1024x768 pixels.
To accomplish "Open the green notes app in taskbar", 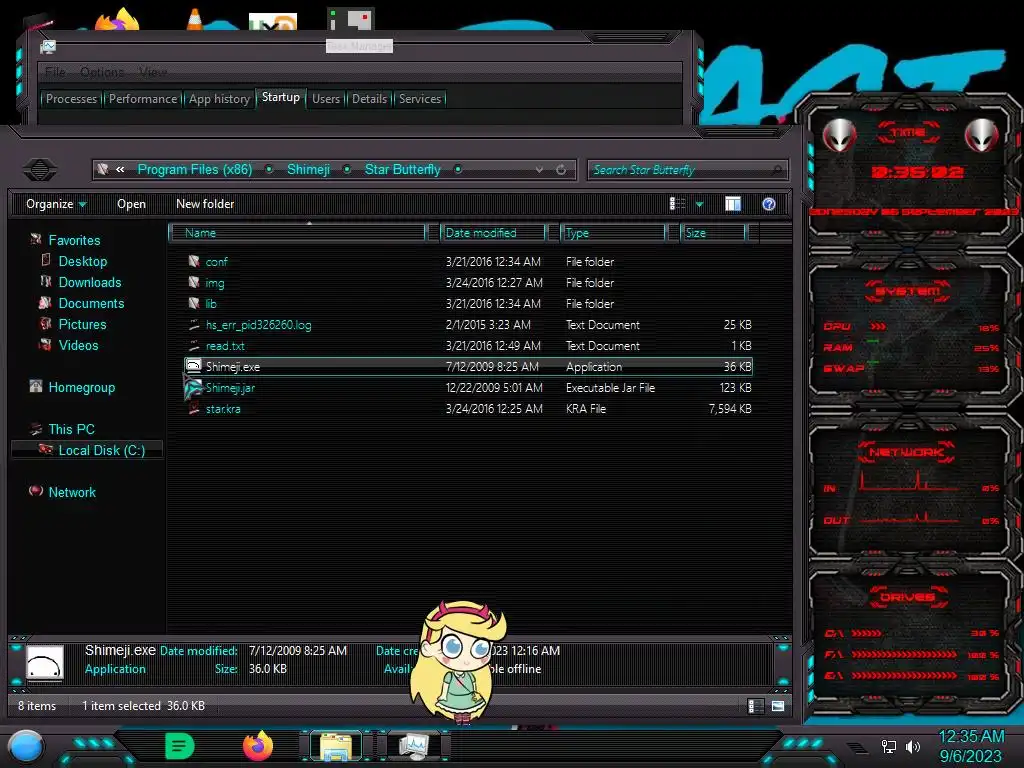I will (x=180, y=746).
